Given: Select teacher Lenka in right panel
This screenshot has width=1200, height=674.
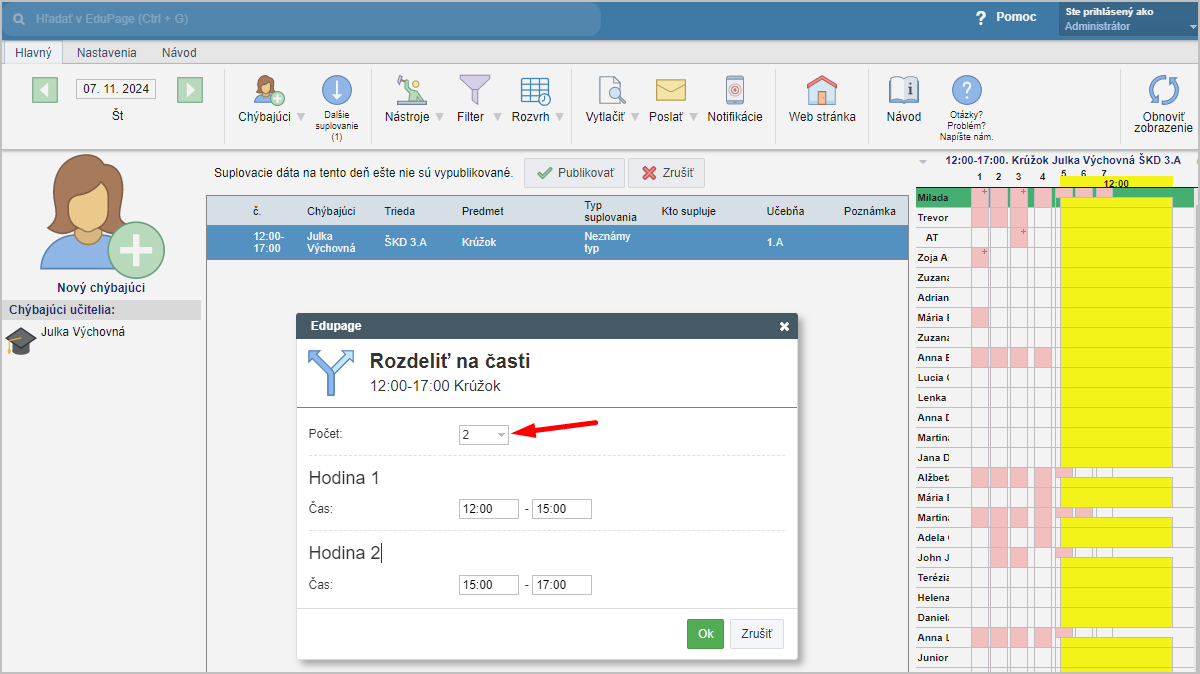Looking at the screenshot, I should pos(933,398).
